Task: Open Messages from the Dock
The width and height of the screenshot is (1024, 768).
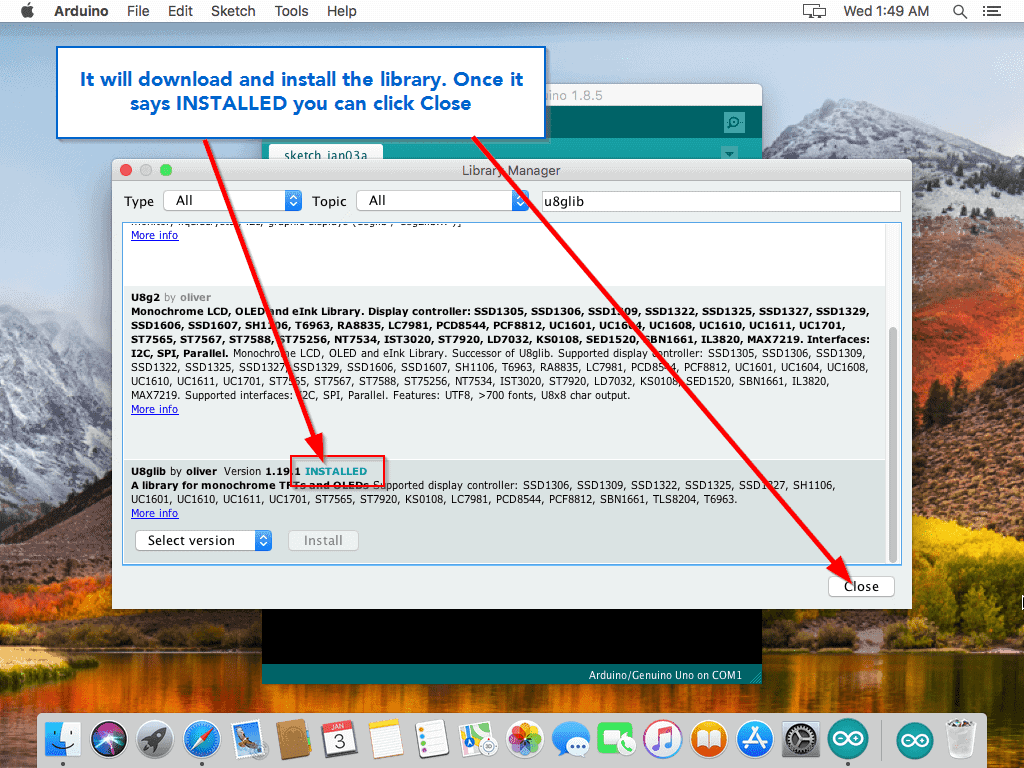Action: [x=570, y=739]
